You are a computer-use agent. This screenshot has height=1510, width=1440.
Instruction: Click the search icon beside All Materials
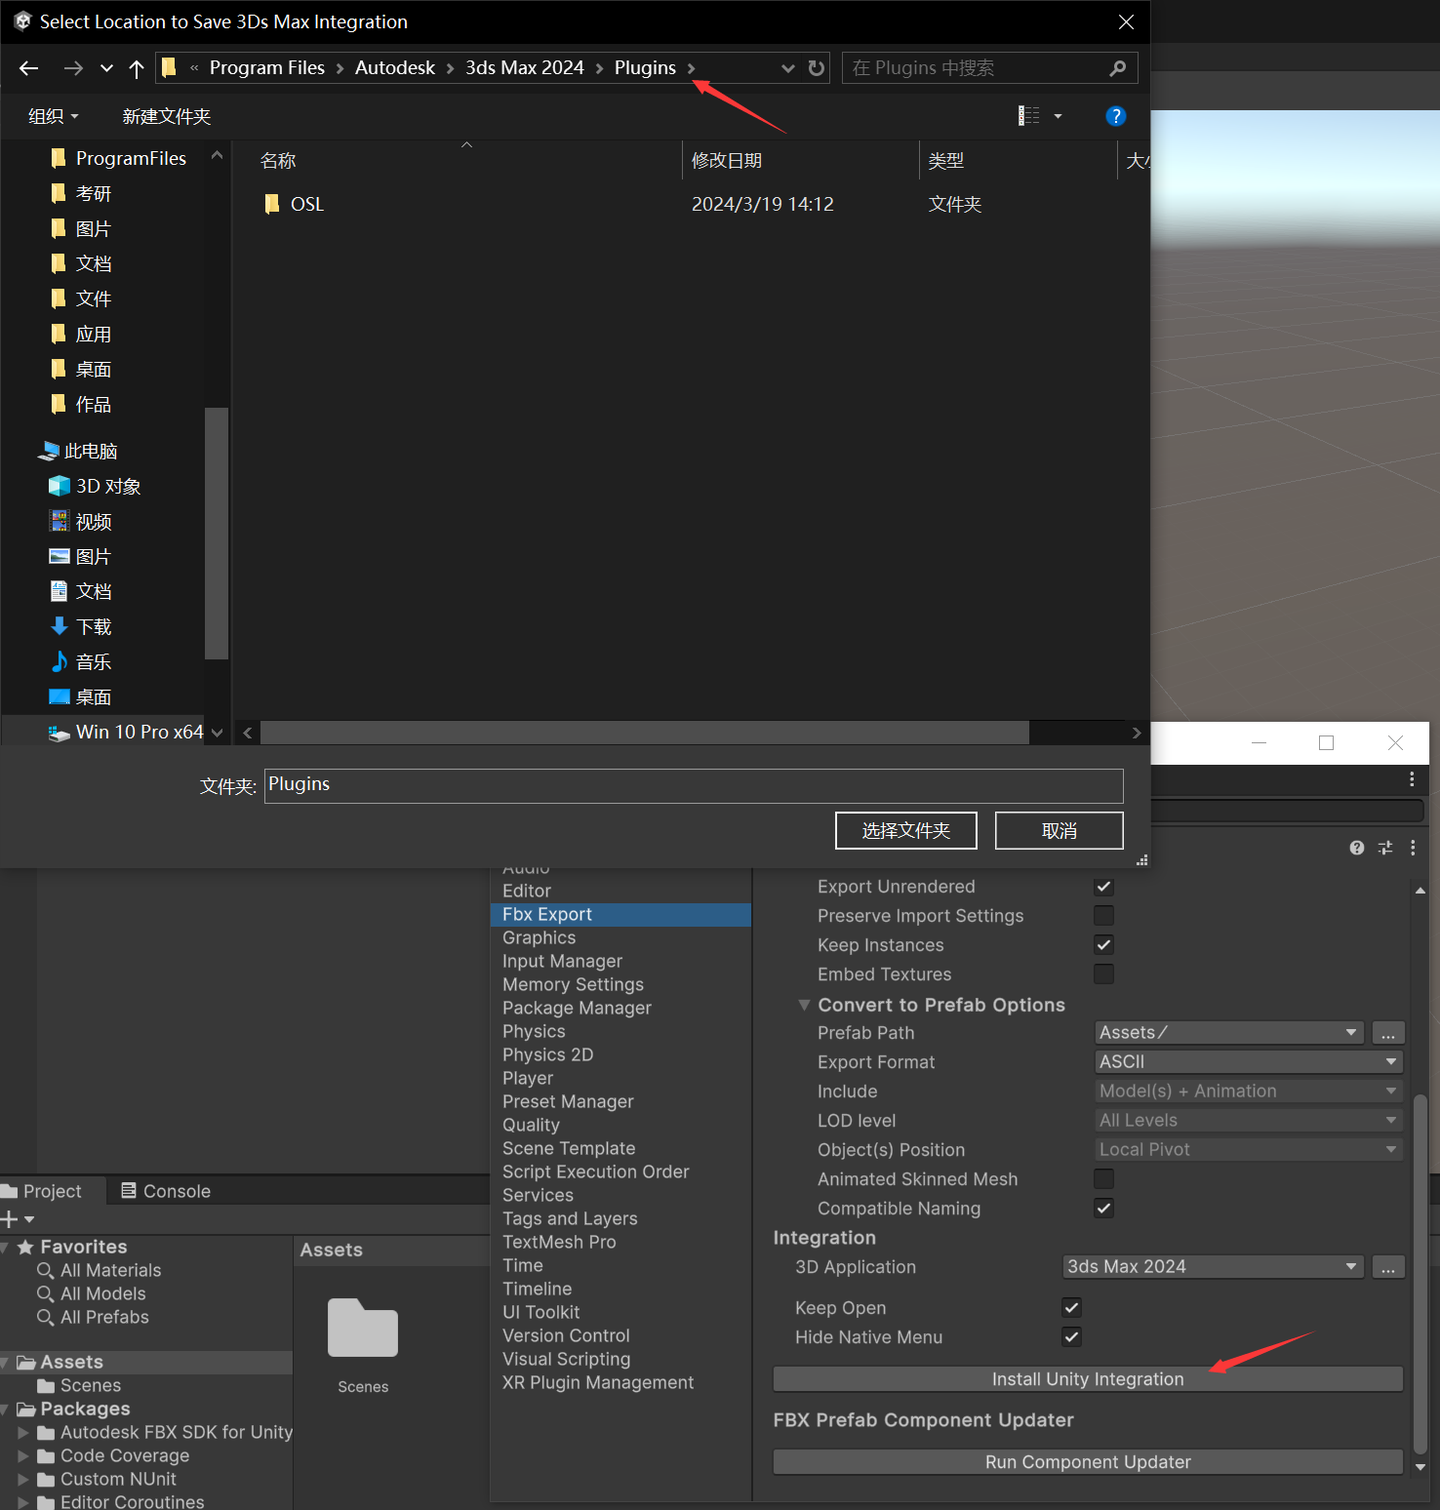46,1270
